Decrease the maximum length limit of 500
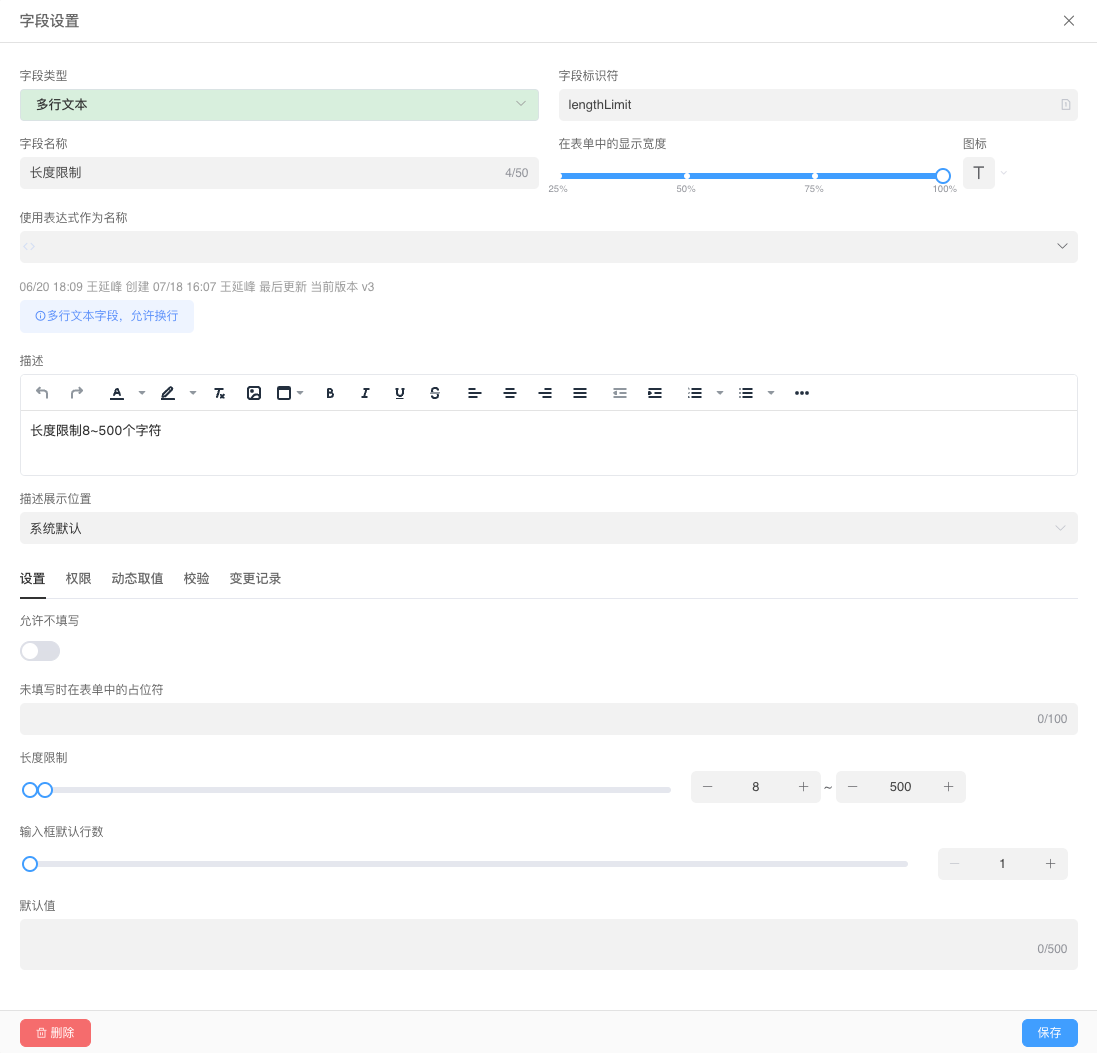The height and width of the screenshot is (1053, 1097). pos(853,787)
